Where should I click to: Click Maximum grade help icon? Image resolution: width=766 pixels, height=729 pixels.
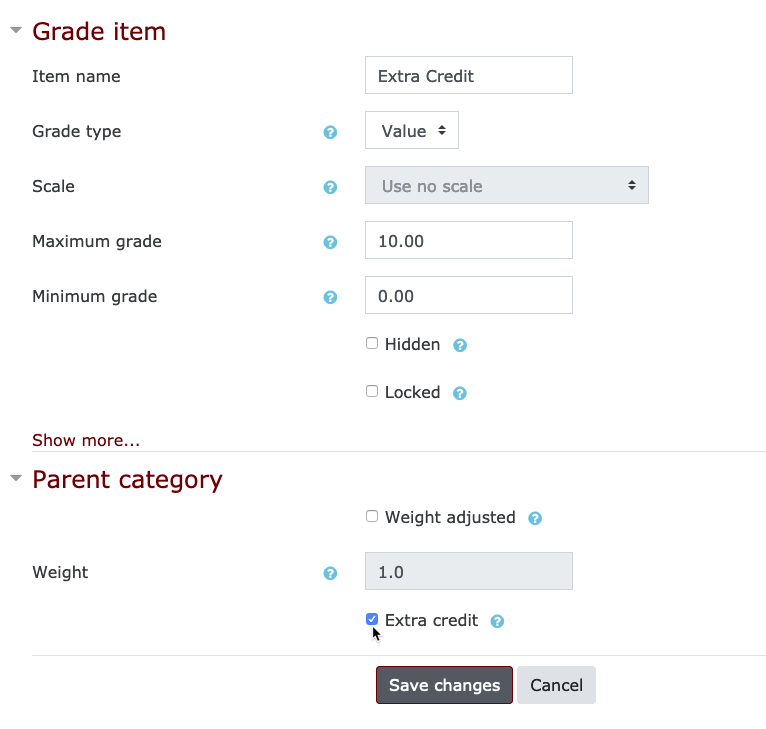pos(330,242)
